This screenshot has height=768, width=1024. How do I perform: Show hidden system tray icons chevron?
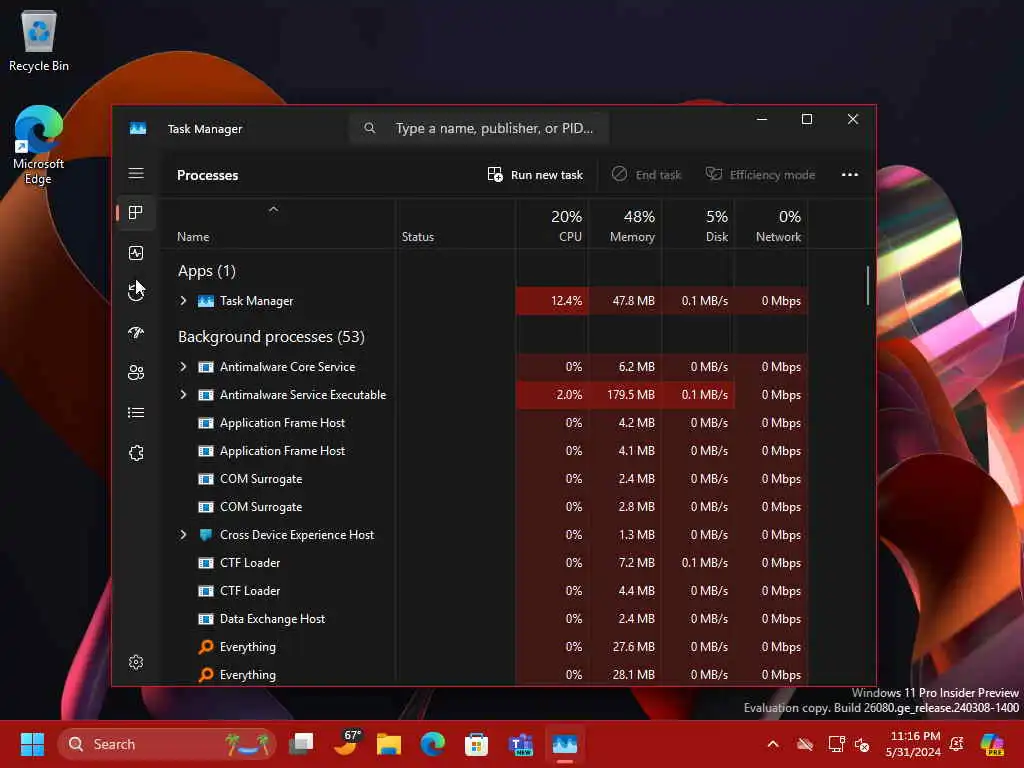773,744
